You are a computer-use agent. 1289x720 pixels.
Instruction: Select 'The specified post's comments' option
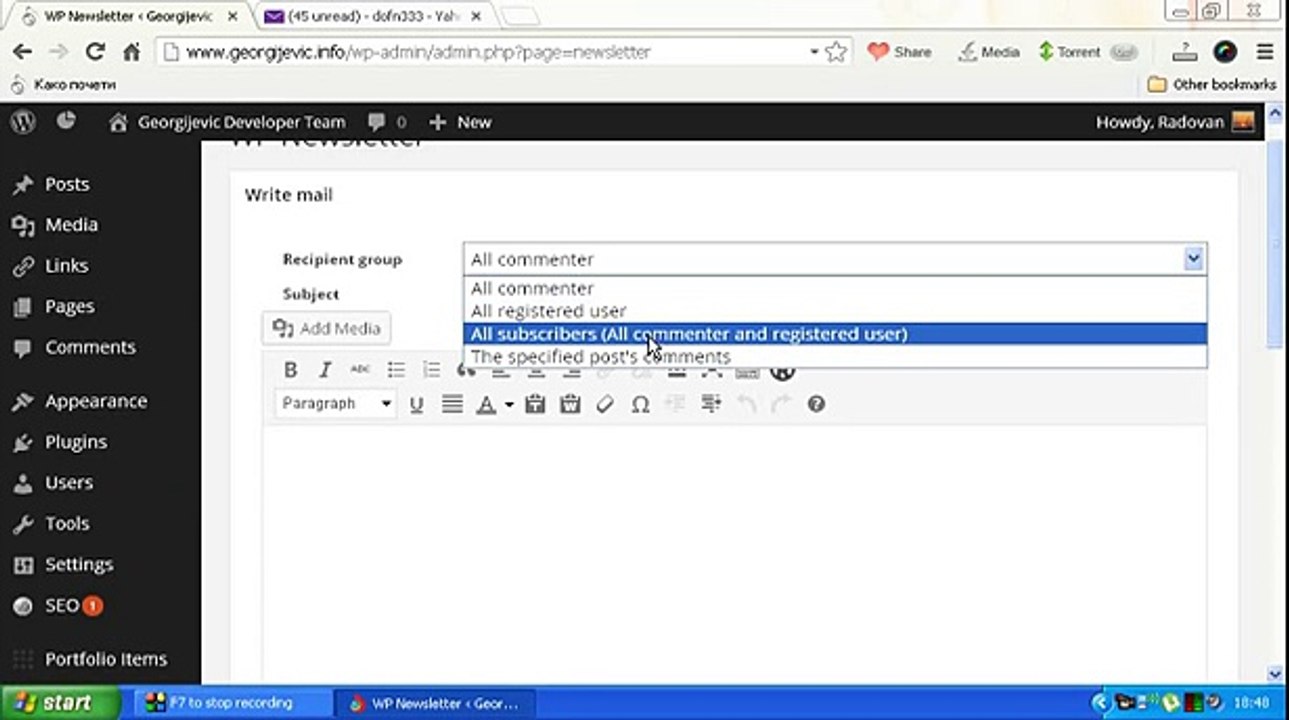pos(835,356)
